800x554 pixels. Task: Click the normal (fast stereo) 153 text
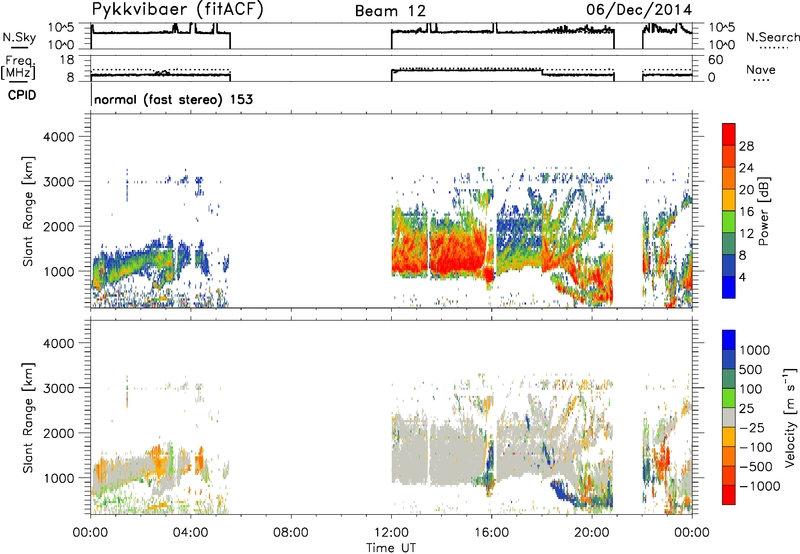pyautogui.click(x=173, y=99)
